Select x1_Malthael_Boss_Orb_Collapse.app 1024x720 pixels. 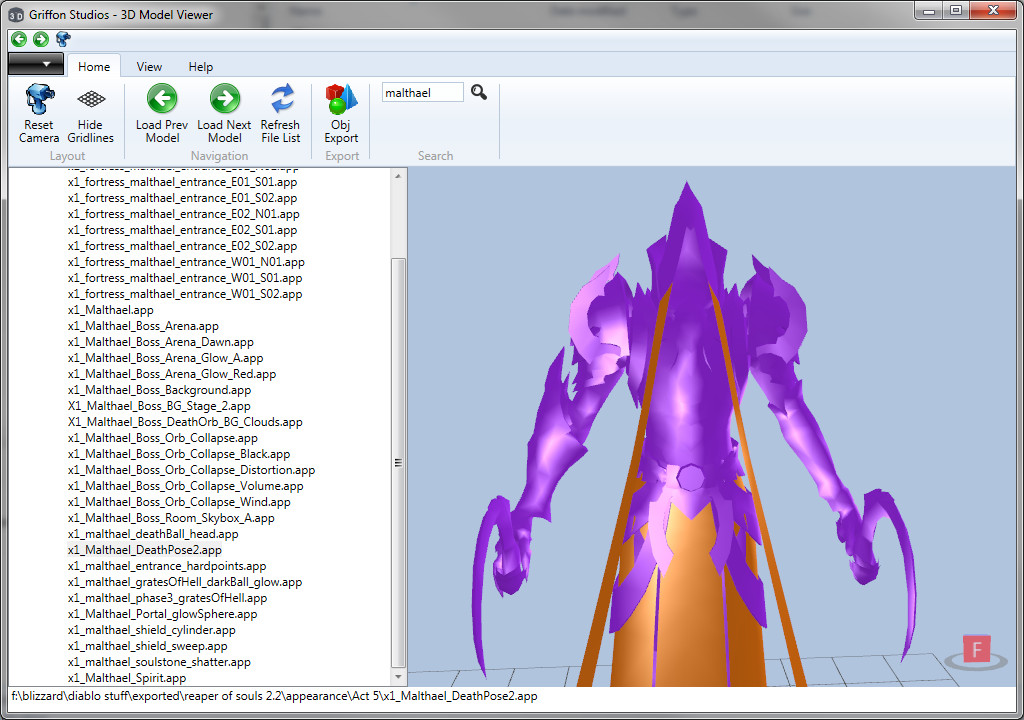click(x=163, y=438)
